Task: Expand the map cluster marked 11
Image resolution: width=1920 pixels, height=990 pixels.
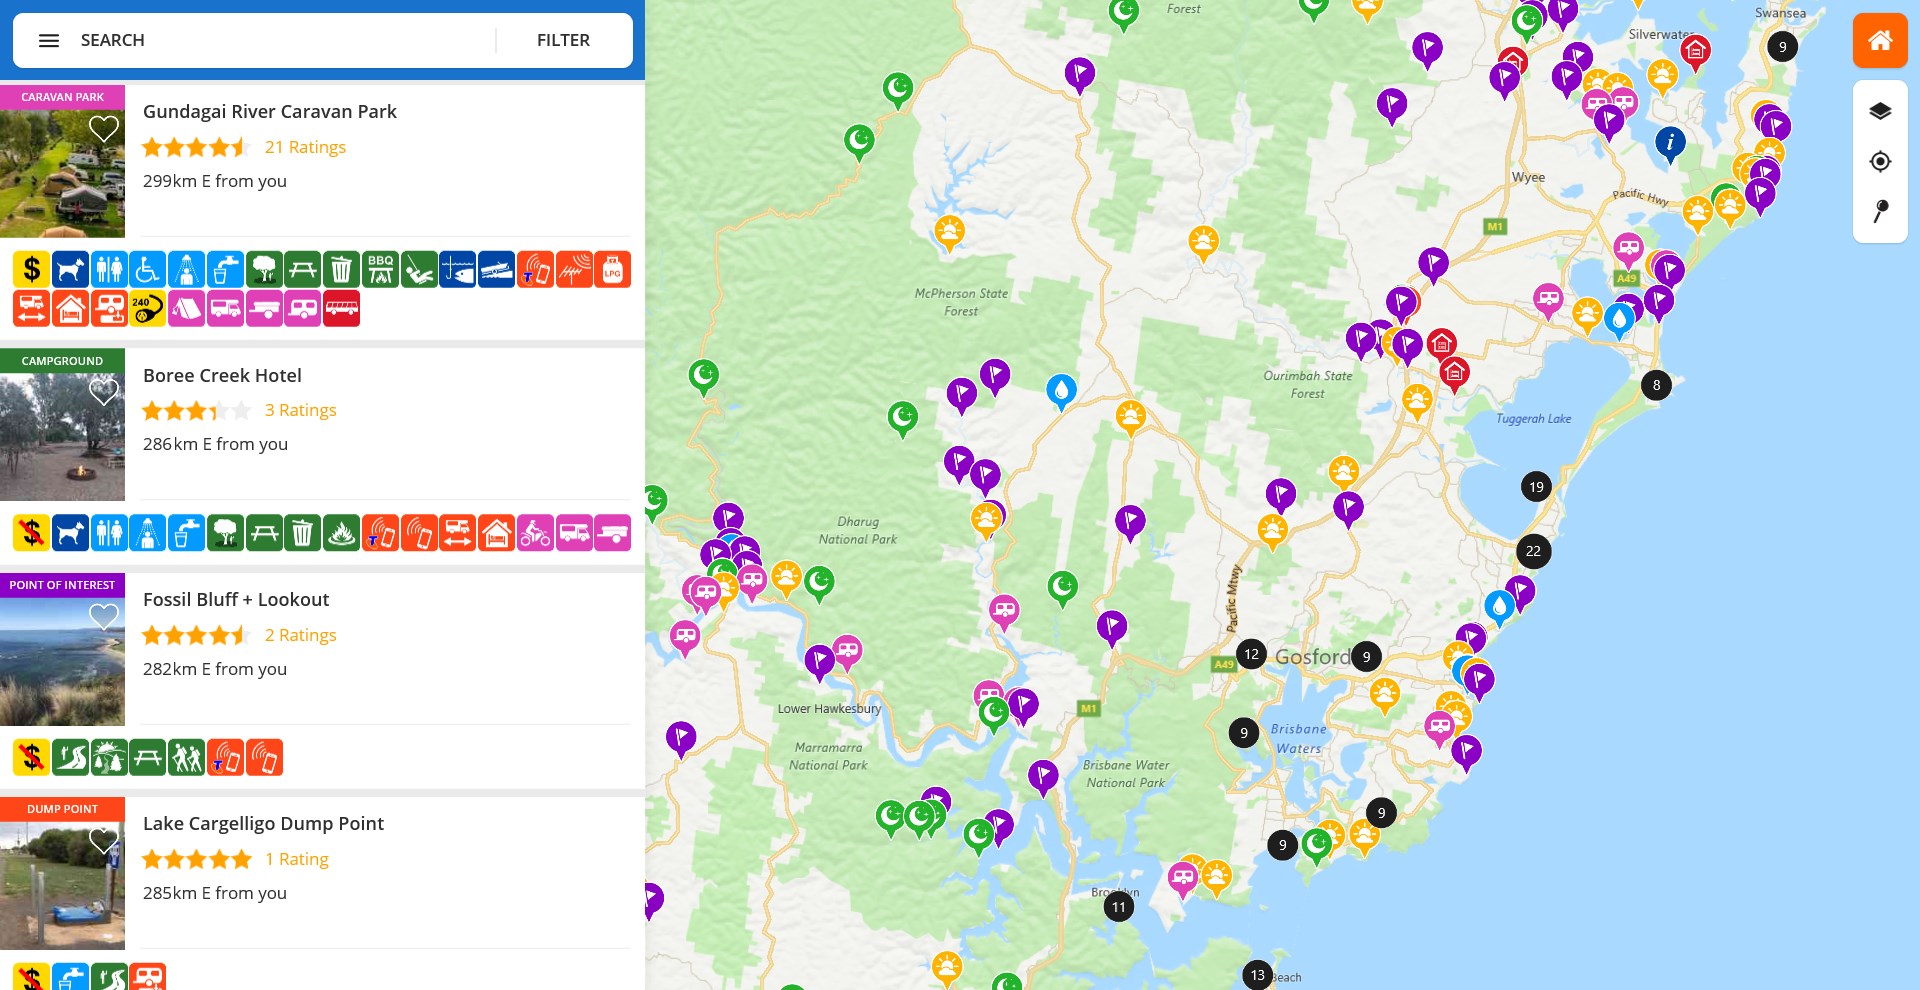Action: click(1118, 907)
